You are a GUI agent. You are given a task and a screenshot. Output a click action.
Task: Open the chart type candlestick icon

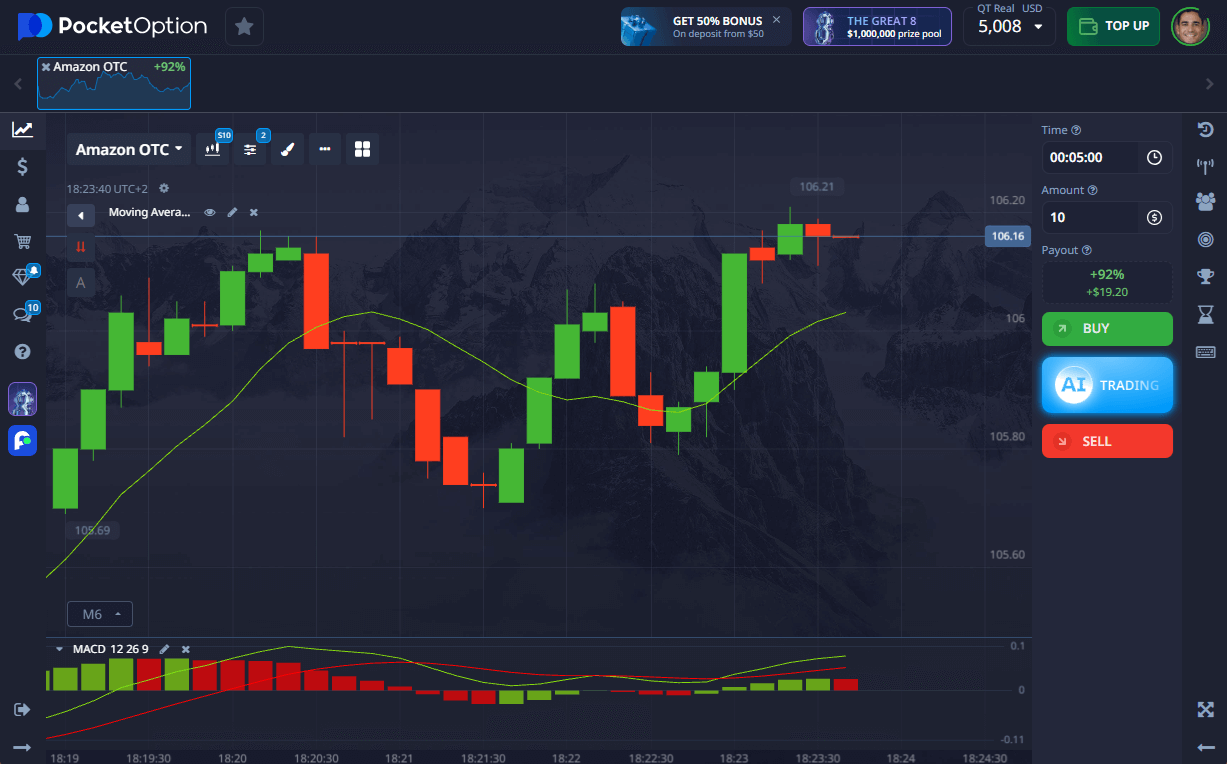(212, 149)
